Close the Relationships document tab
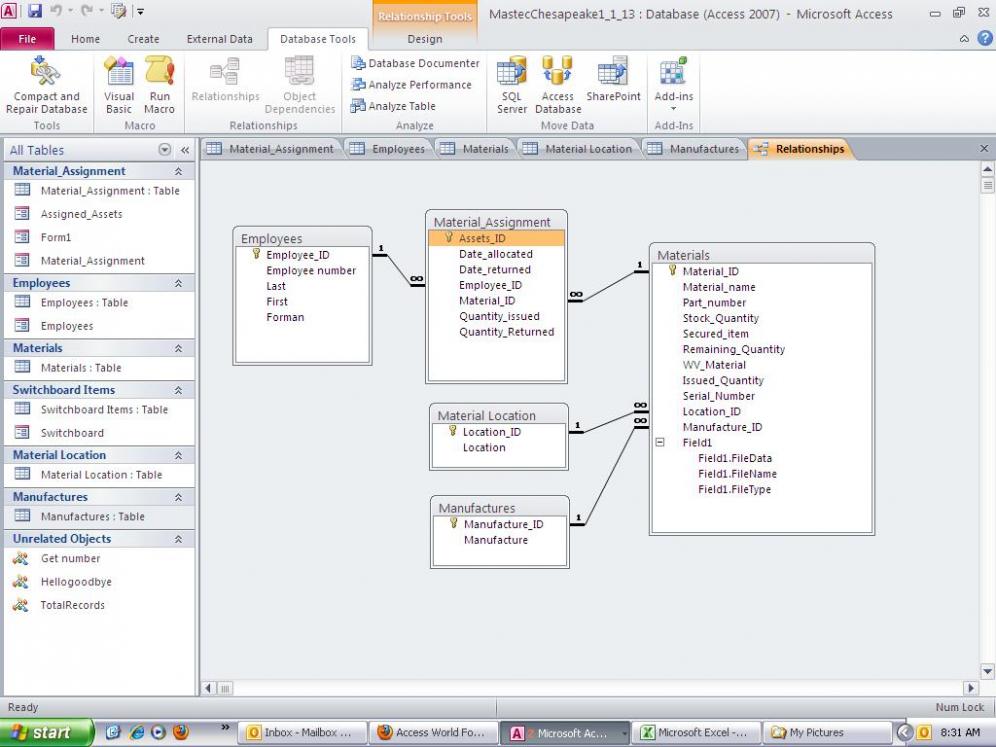 [x=984, y=149]
